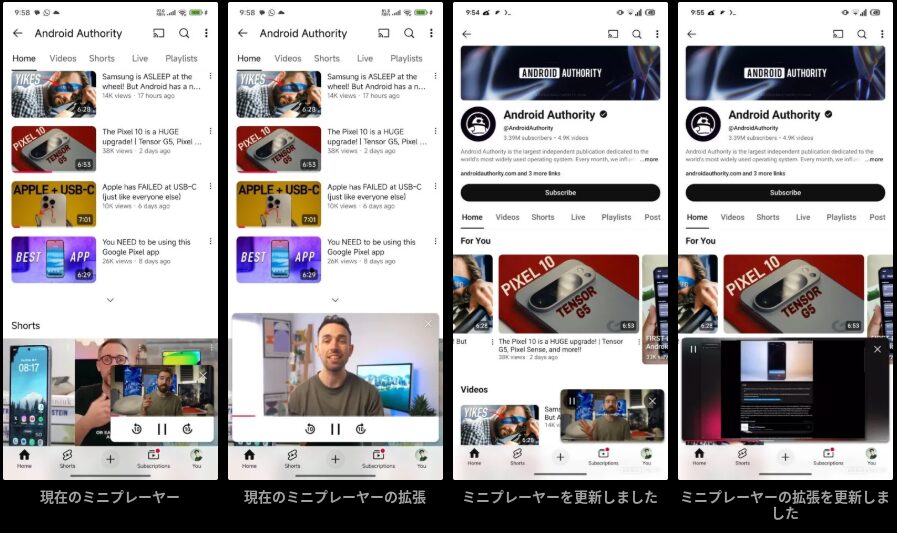Select the Playlists tab on the first phone screen
The height and width of the screenshot is (533, 897).
click(x=181, y=58)
